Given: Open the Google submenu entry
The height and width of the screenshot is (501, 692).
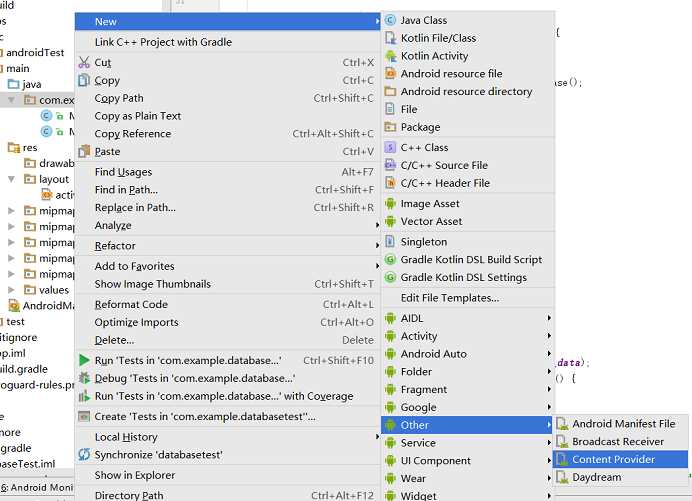Looking at the screenshot, I should (467, 407).
